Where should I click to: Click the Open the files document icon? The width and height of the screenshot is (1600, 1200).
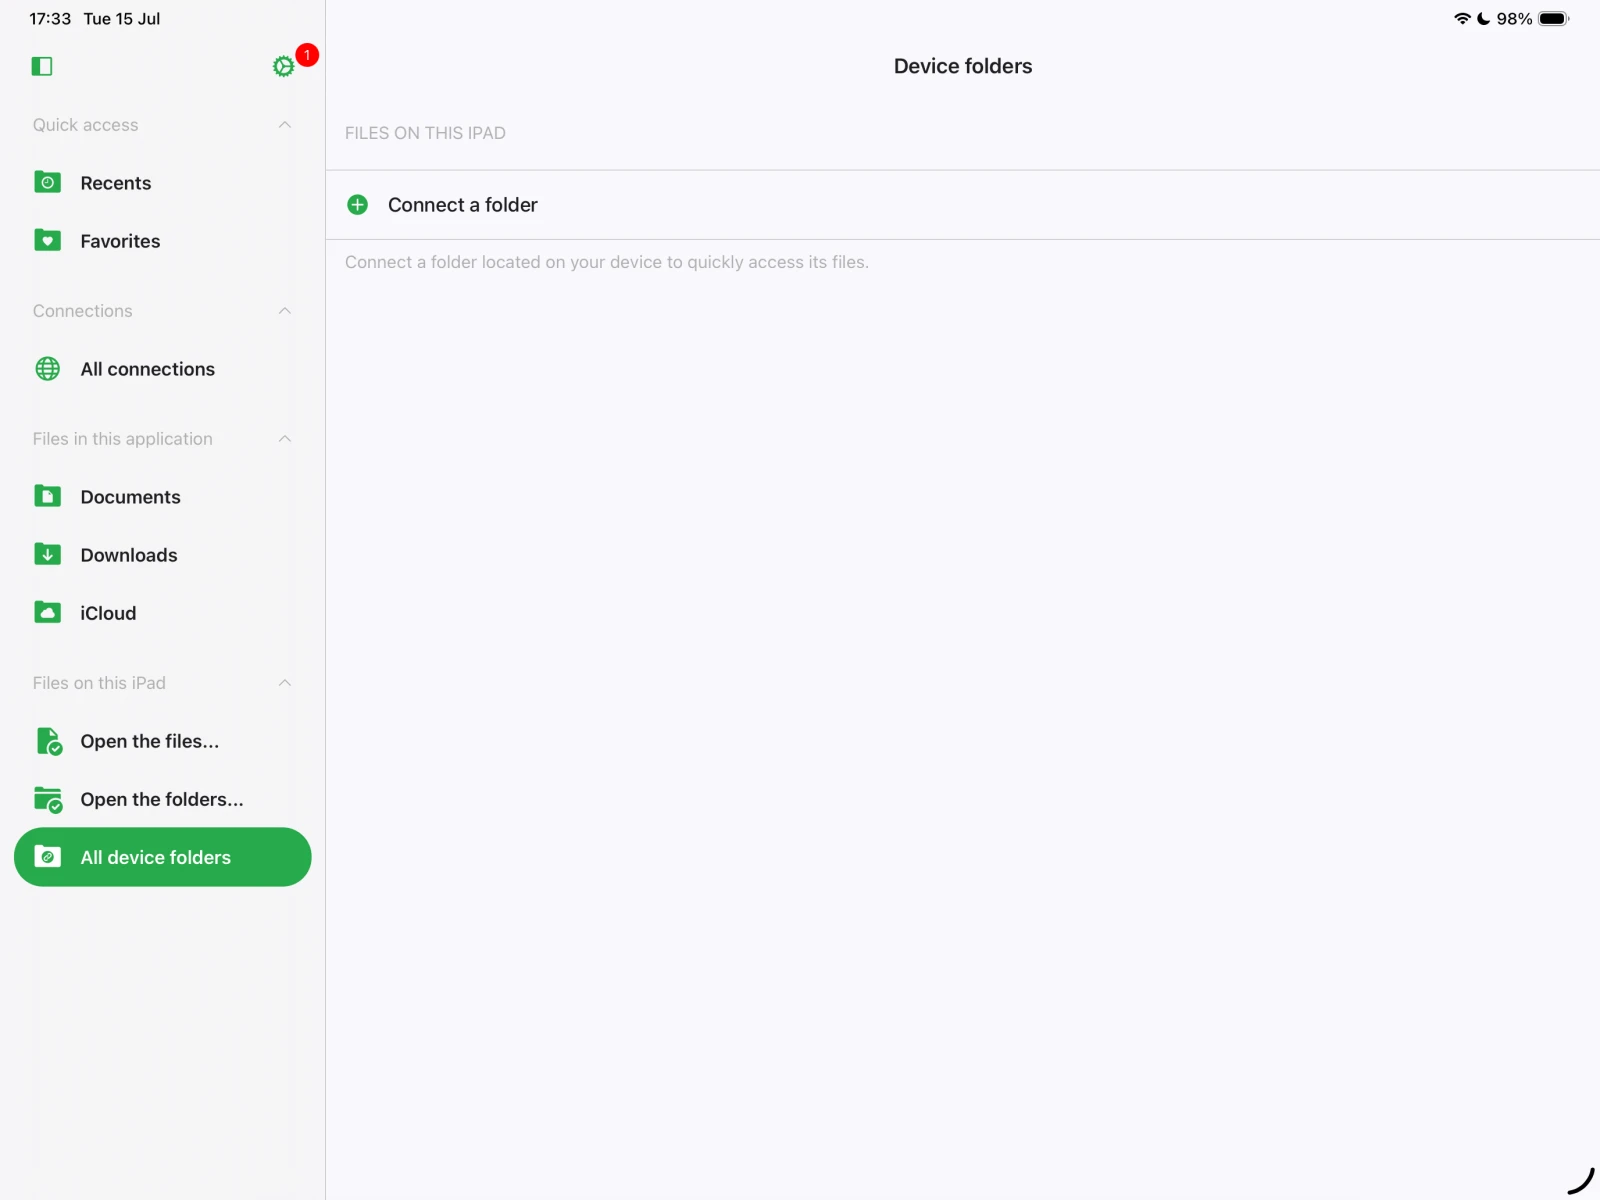pos(48,741)
